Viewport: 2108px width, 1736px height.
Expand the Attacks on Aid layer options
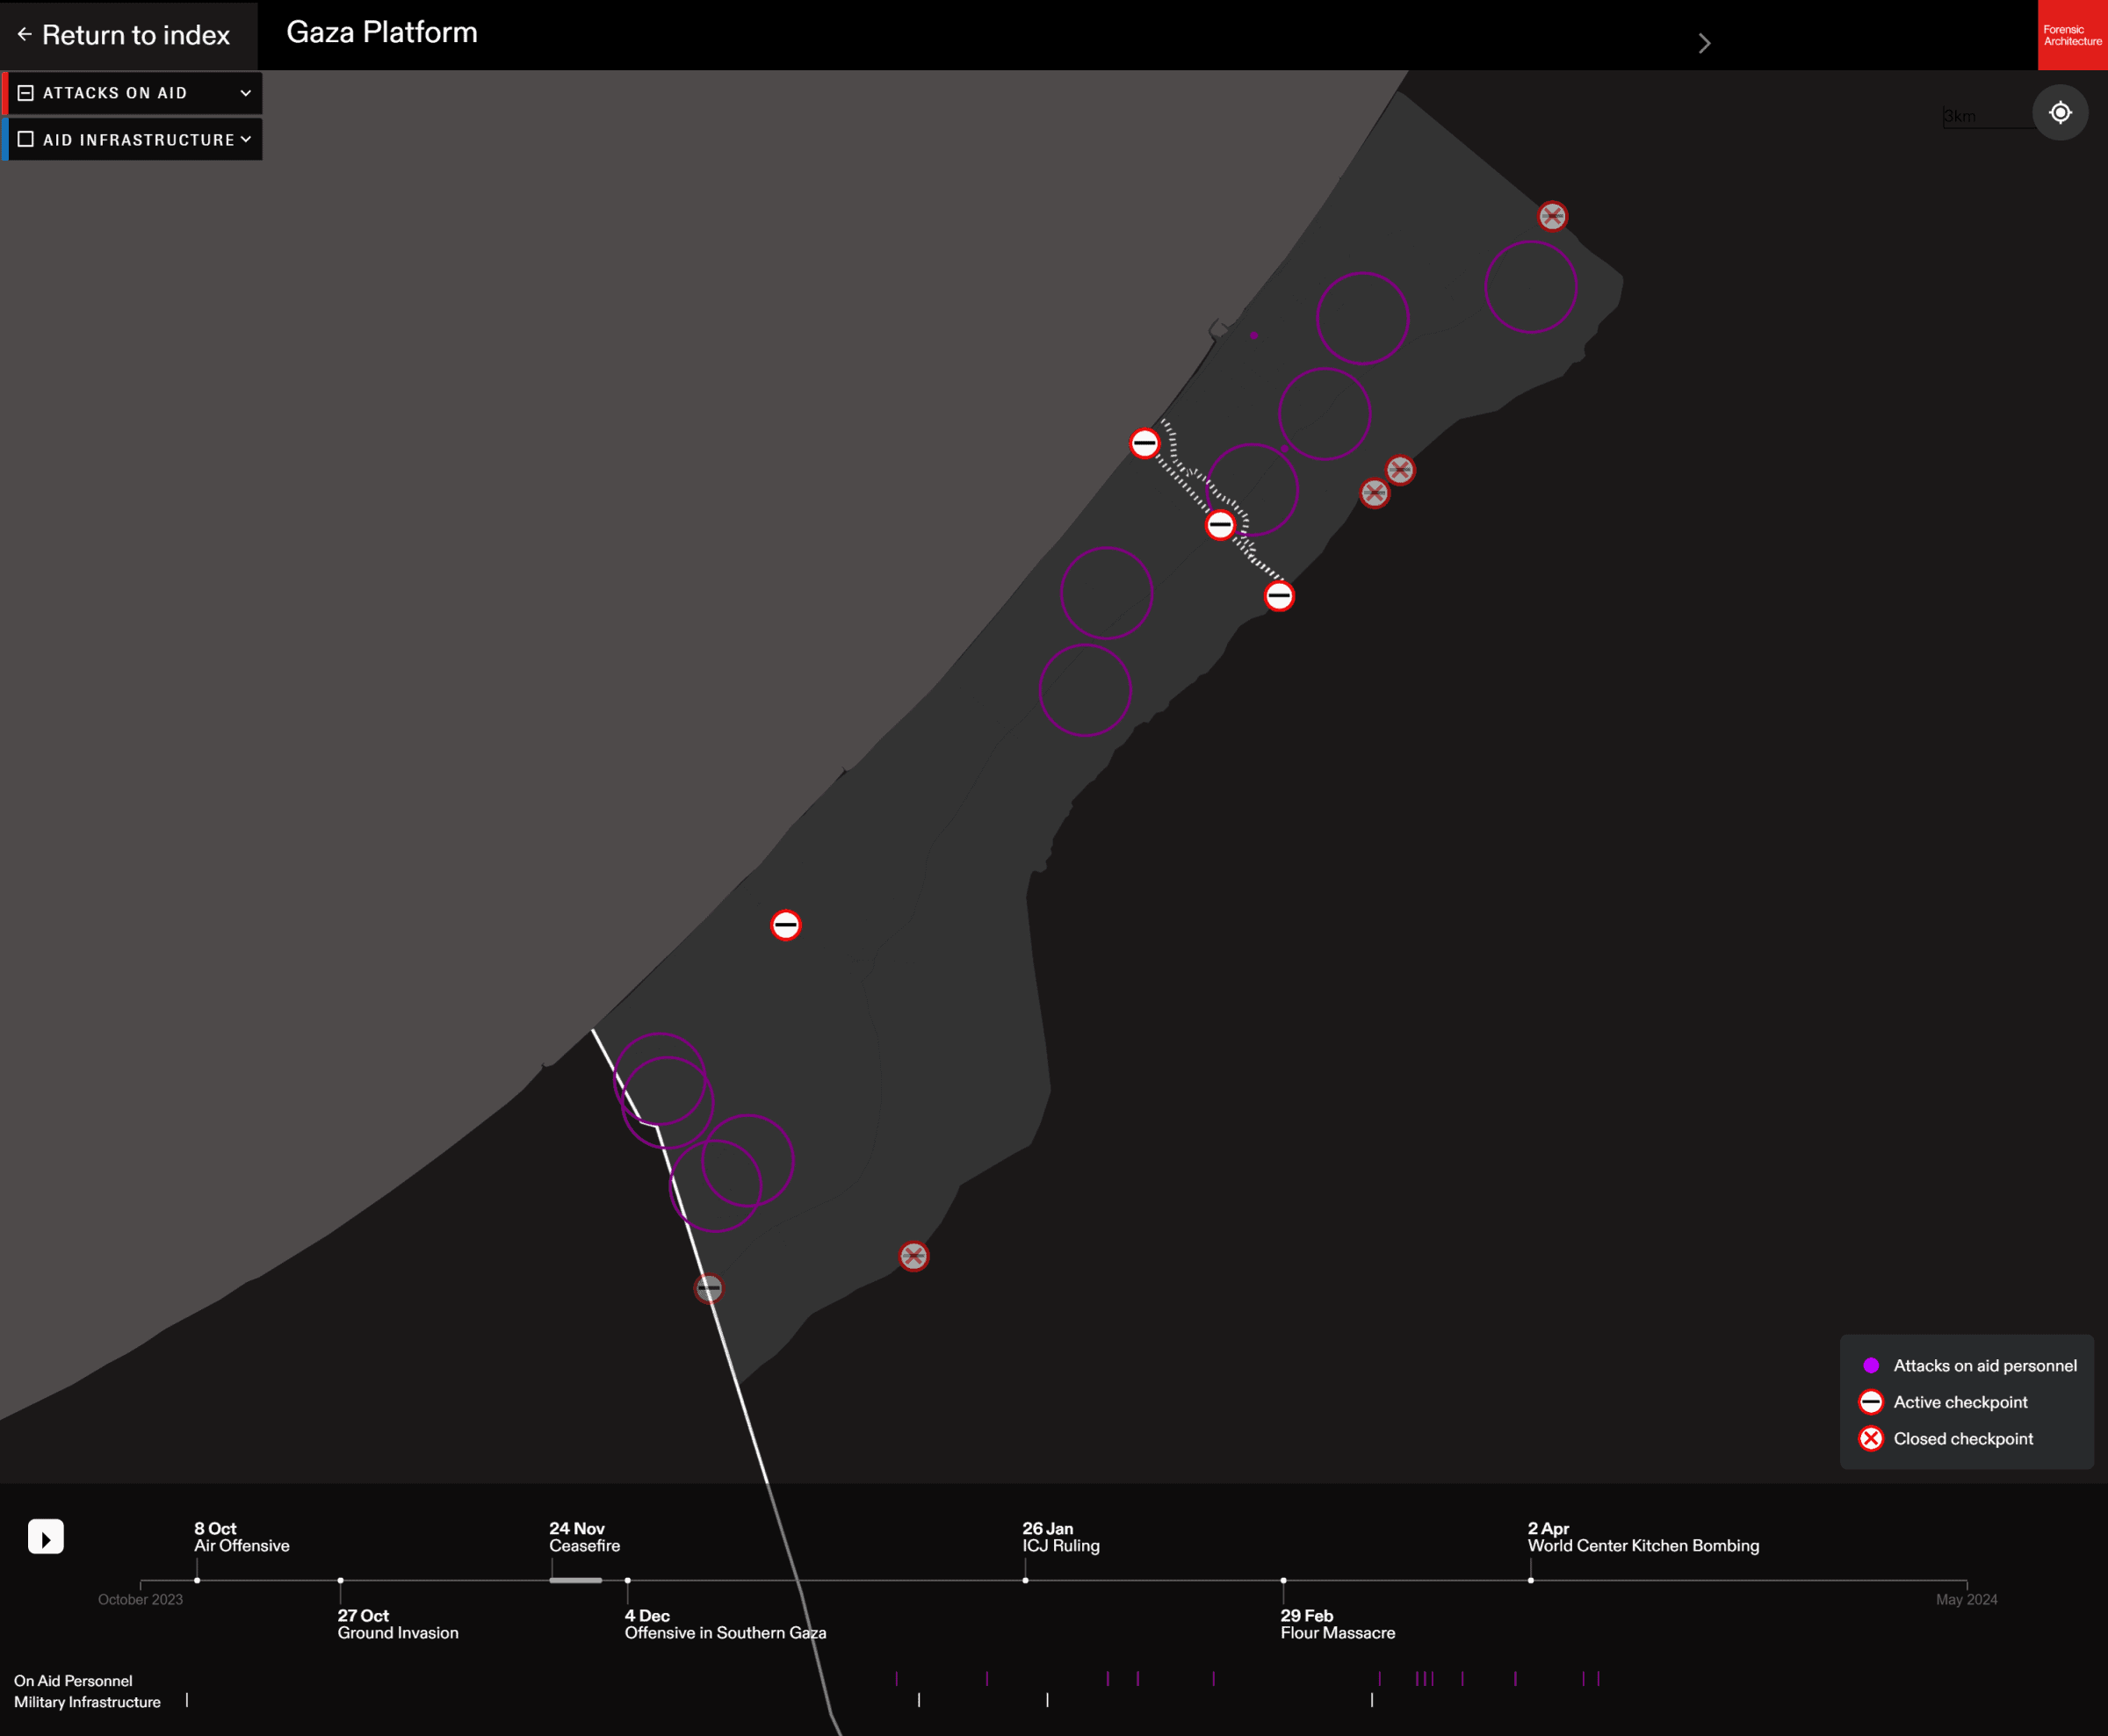pyautogui.click(x=246, y=92)
